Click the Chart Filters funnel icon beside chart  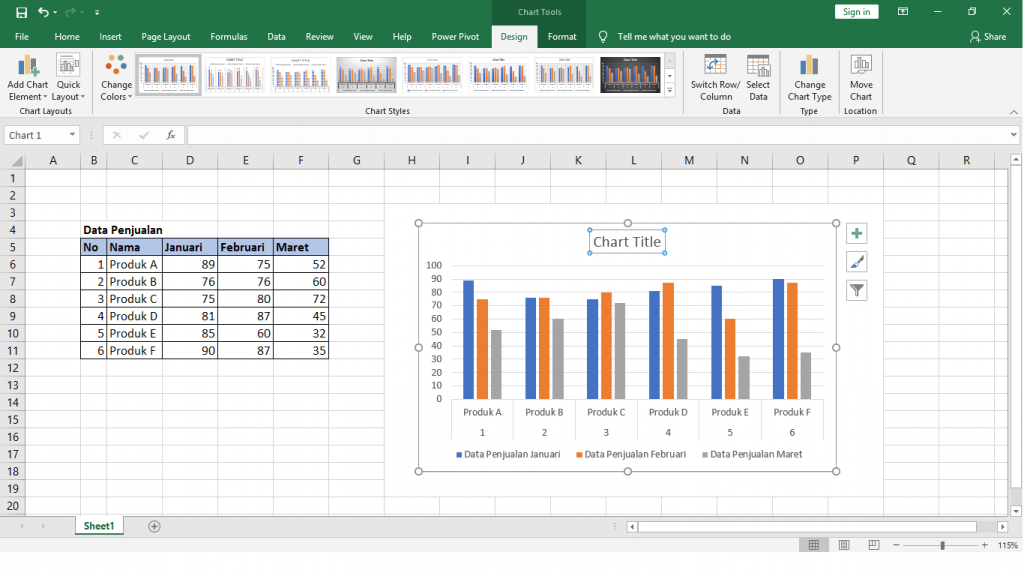[856, 290]
